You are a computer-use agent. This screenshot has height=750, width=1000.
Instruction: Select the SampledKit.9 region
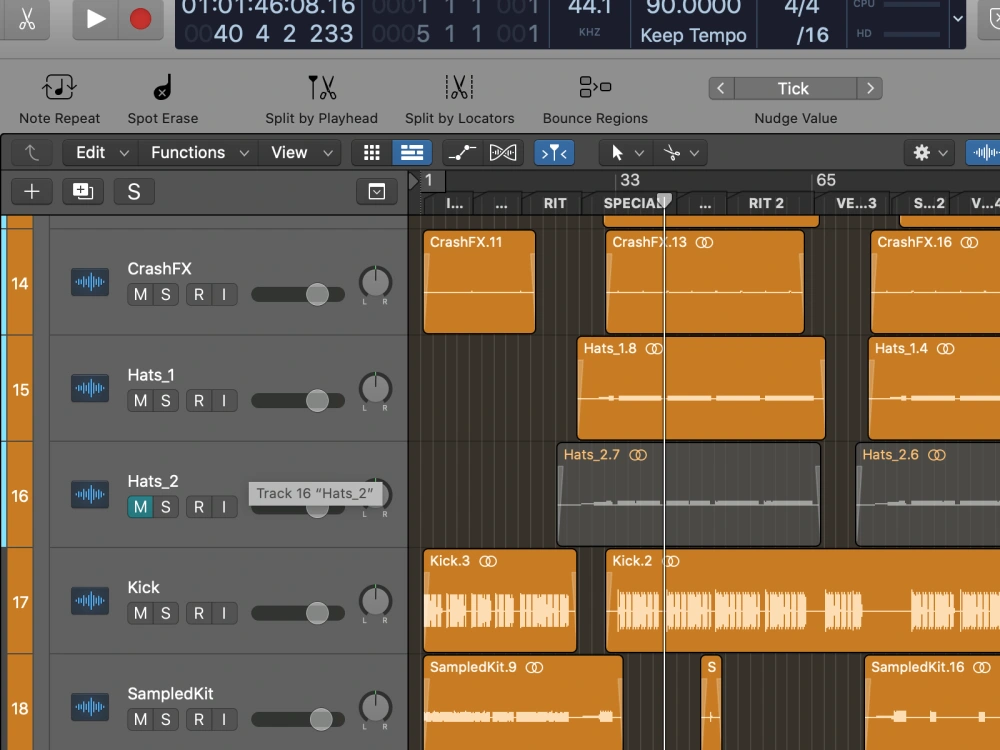point(522,703)
